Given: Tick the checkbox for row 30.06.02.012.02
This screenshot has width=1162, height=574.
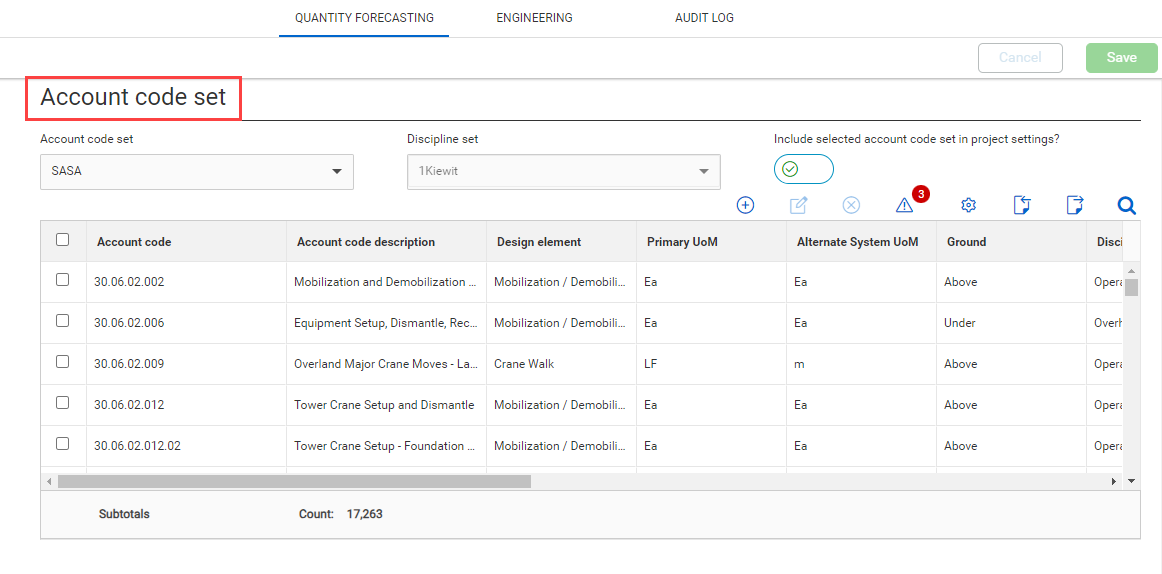Looking at the screenshot, I should (x=63, y=444).
